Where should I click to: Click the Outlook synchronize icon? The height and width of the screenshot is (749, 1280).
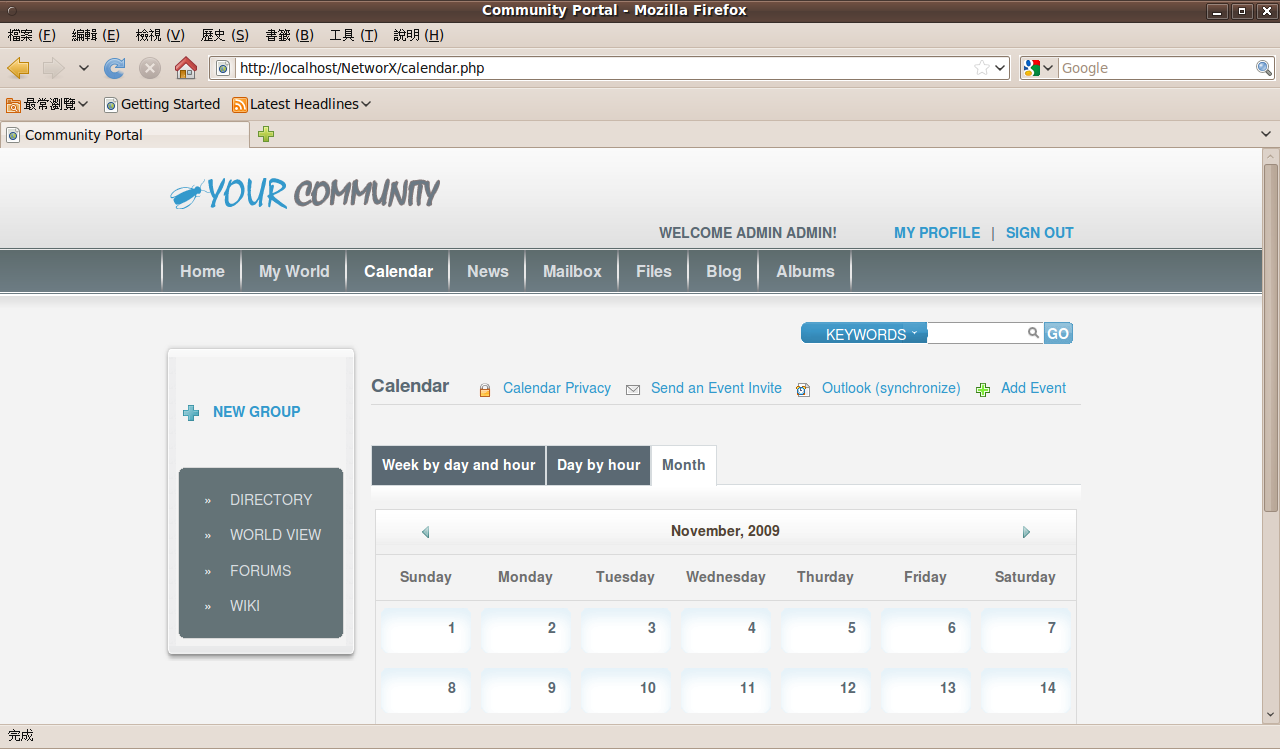click(803, 390)
